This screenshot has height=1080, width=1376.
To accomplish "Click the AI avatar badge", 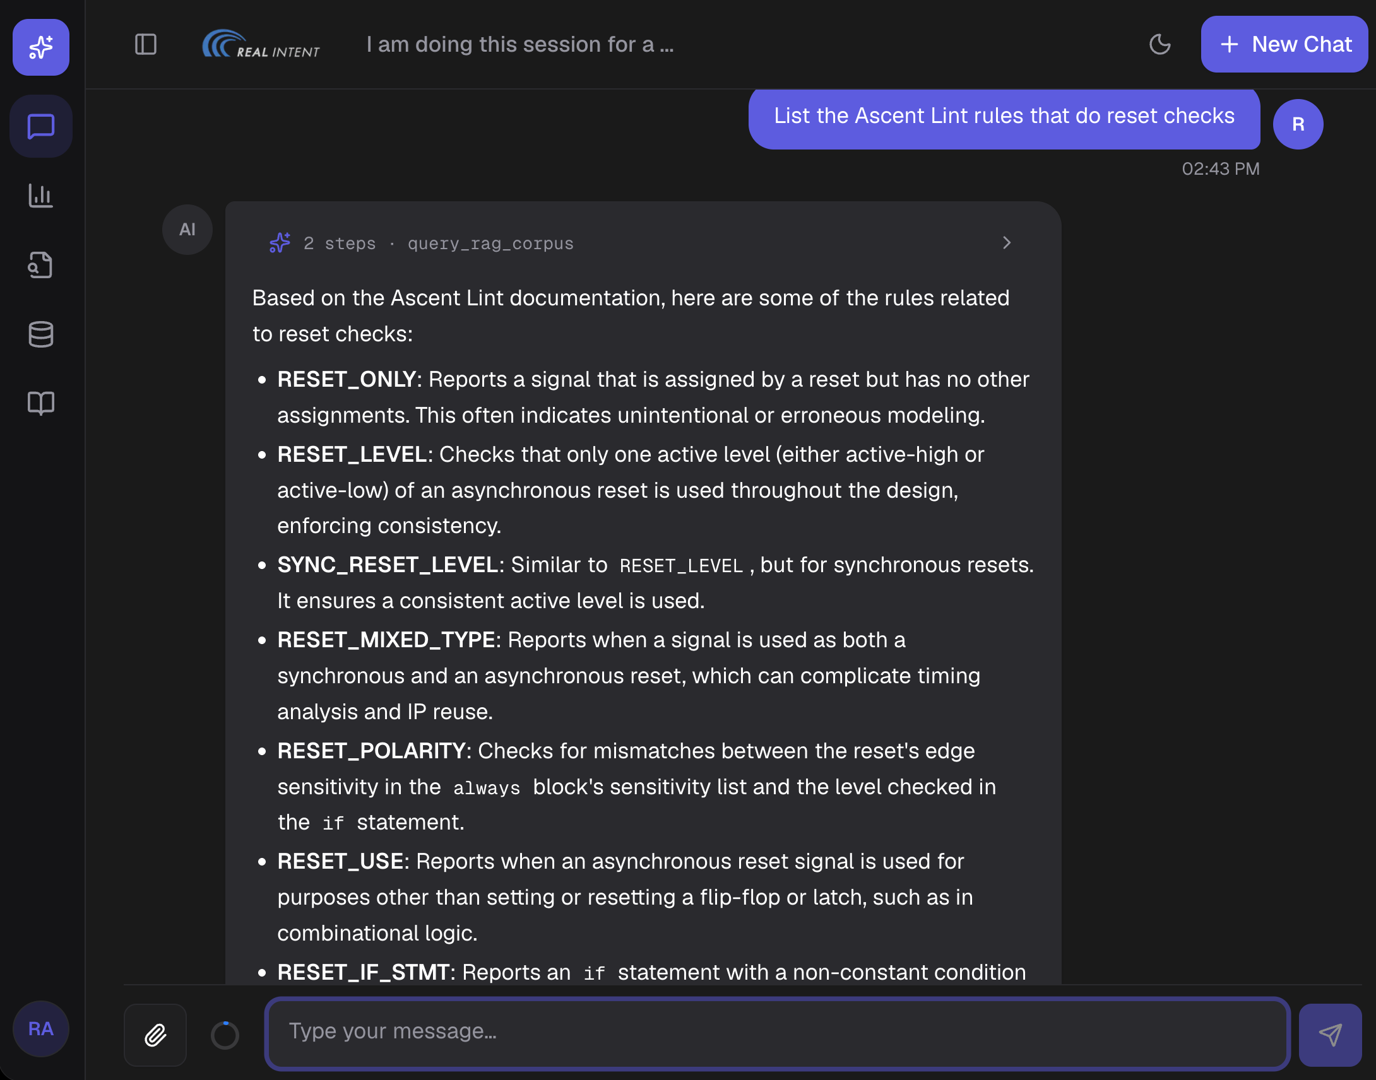I will pos(187,229).
